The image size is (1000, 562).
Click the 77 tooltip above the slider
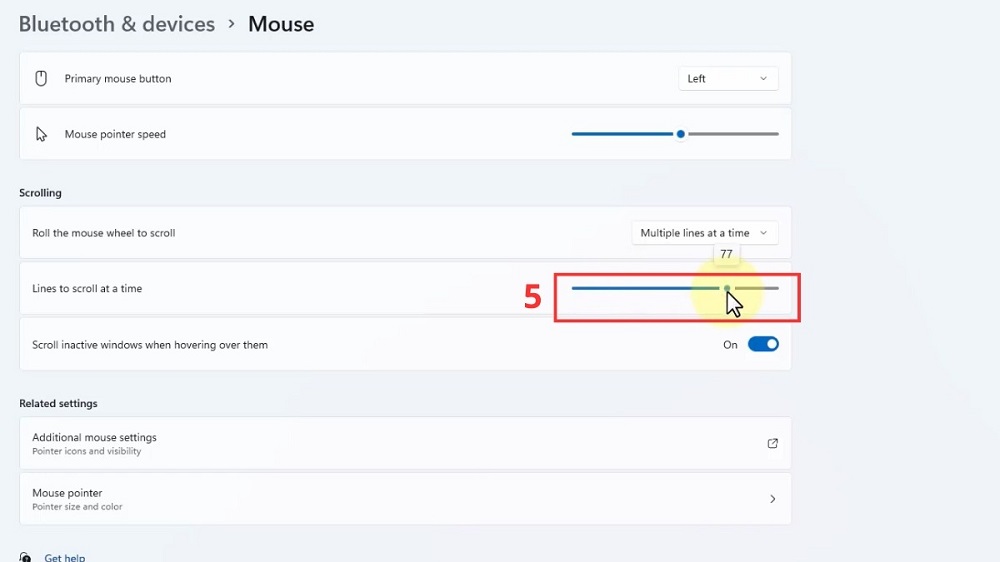[x=726, y=255]
